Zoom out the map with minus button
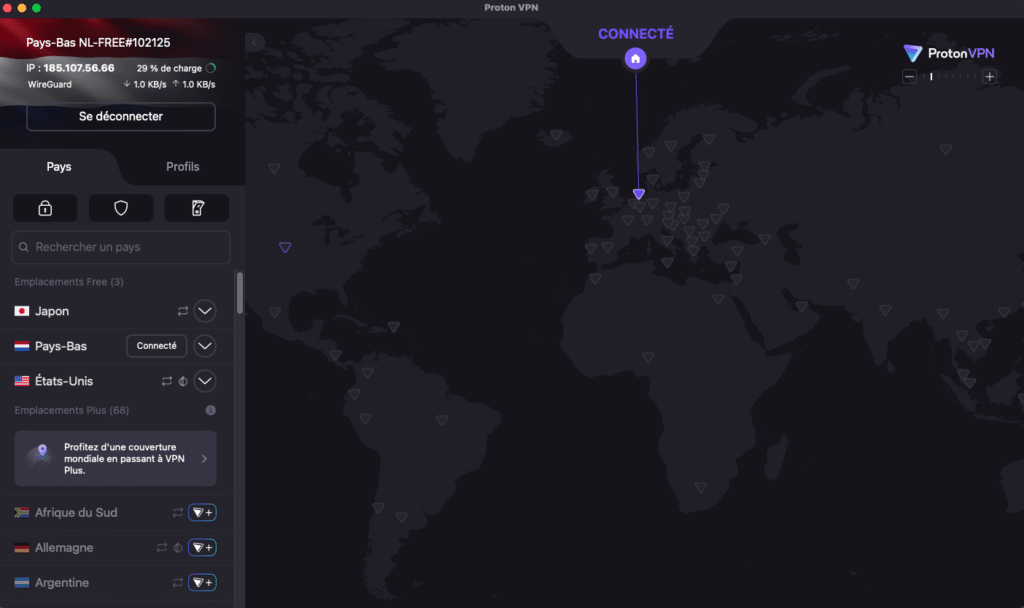Image resolution: width=1024 pixels, height=608 pixels. click(909, 76)
